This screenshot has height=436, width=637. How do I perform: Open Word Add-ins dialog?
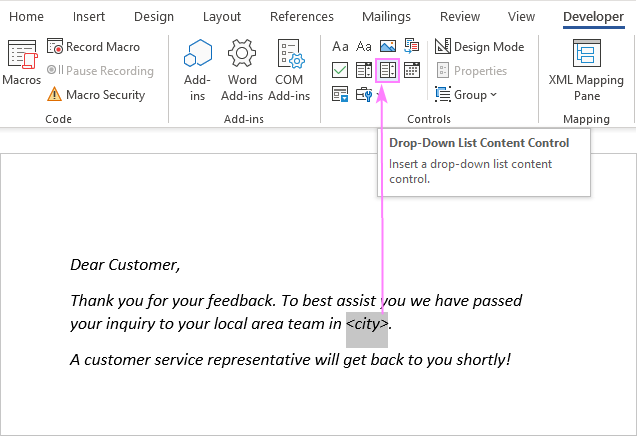242,70
